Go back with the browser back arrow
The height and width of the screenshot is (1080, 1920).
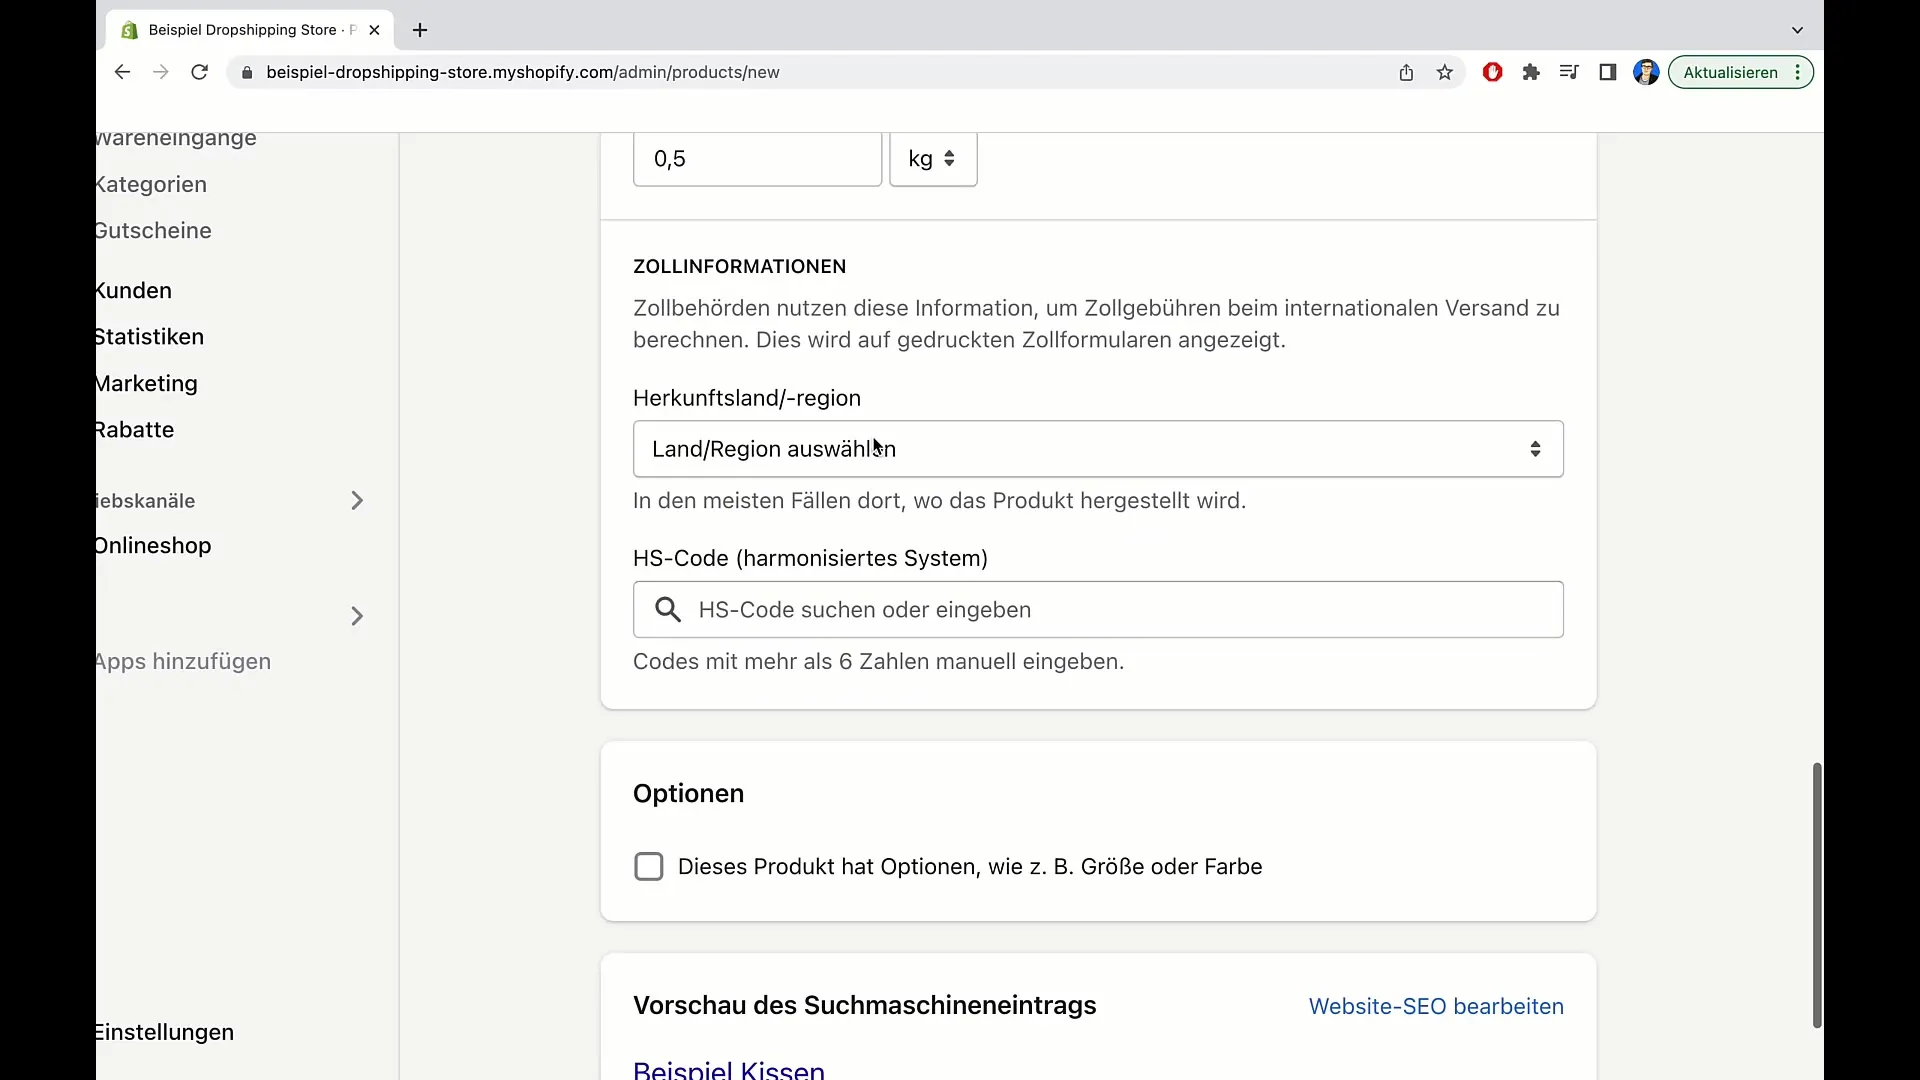click(122, 72)
